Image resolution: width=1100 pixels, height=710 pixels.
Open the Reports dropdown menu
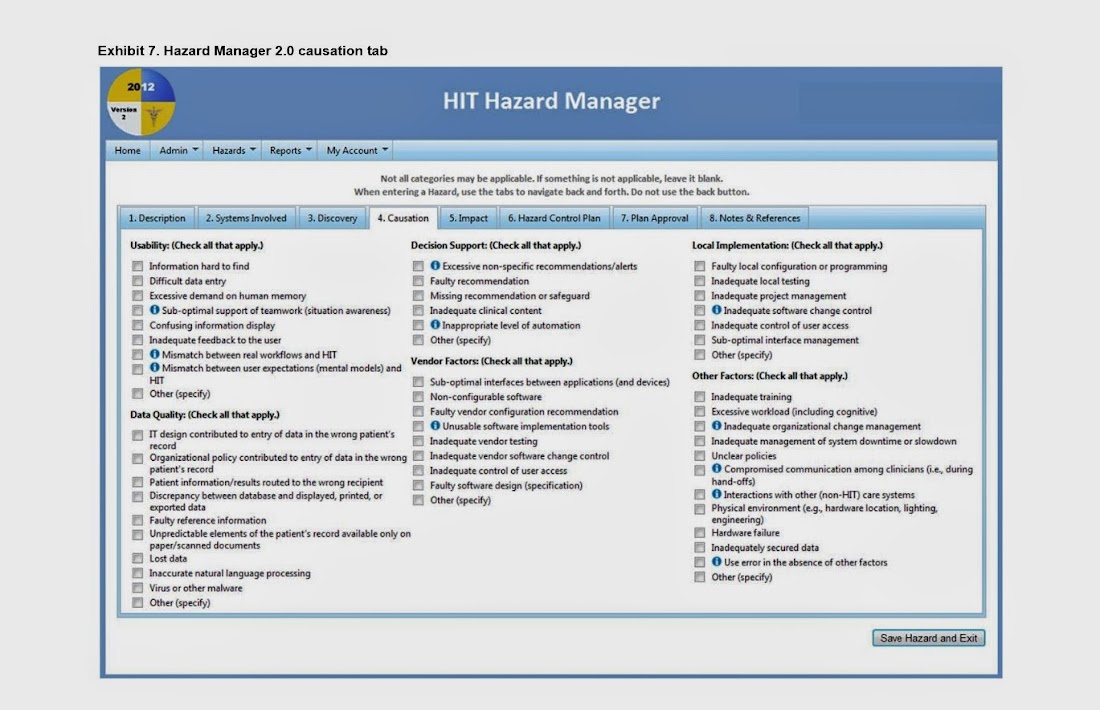(x=290, y=150)
